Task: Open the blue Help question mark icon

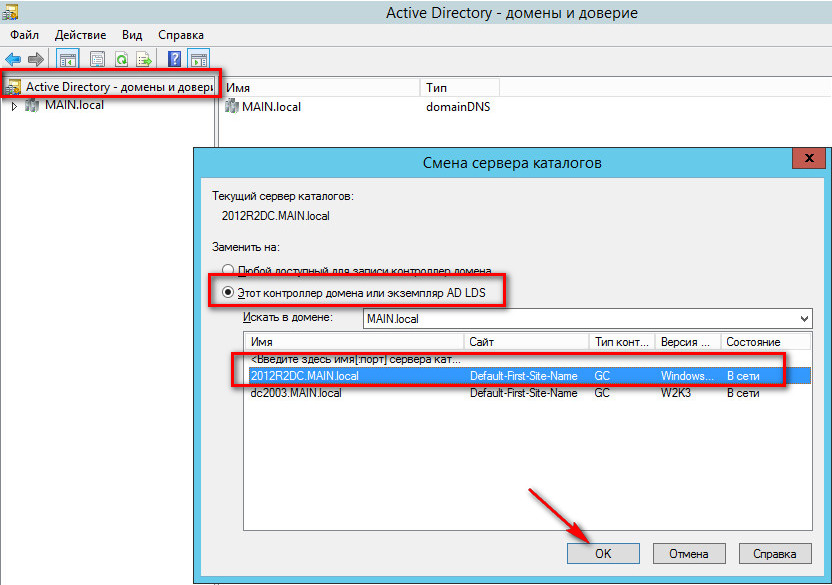Action: [x=175, y=59]
